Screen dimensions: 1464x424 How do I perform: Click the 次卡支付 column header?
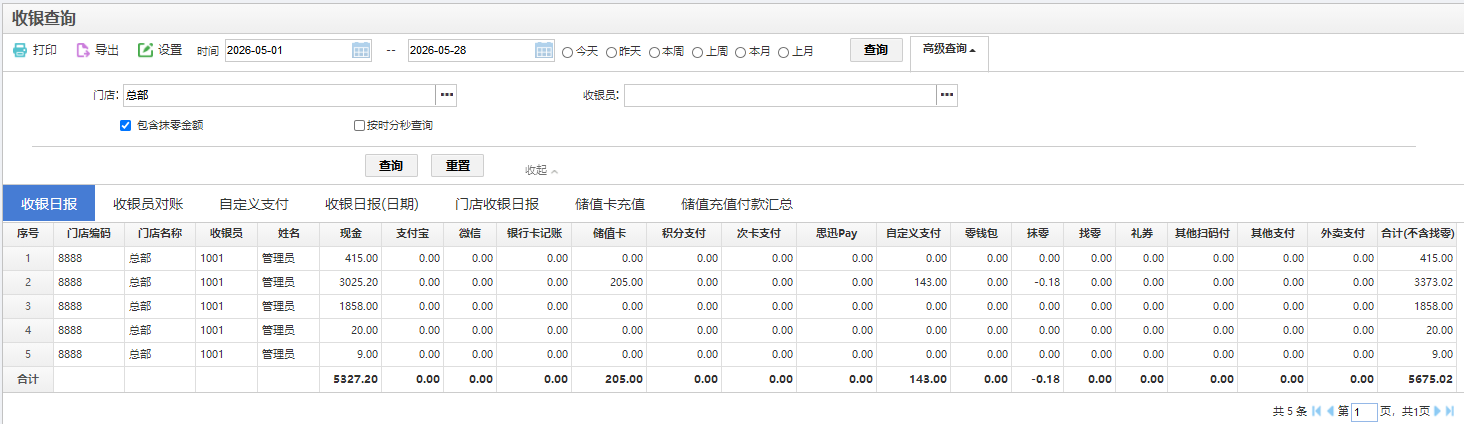[759, 233]
